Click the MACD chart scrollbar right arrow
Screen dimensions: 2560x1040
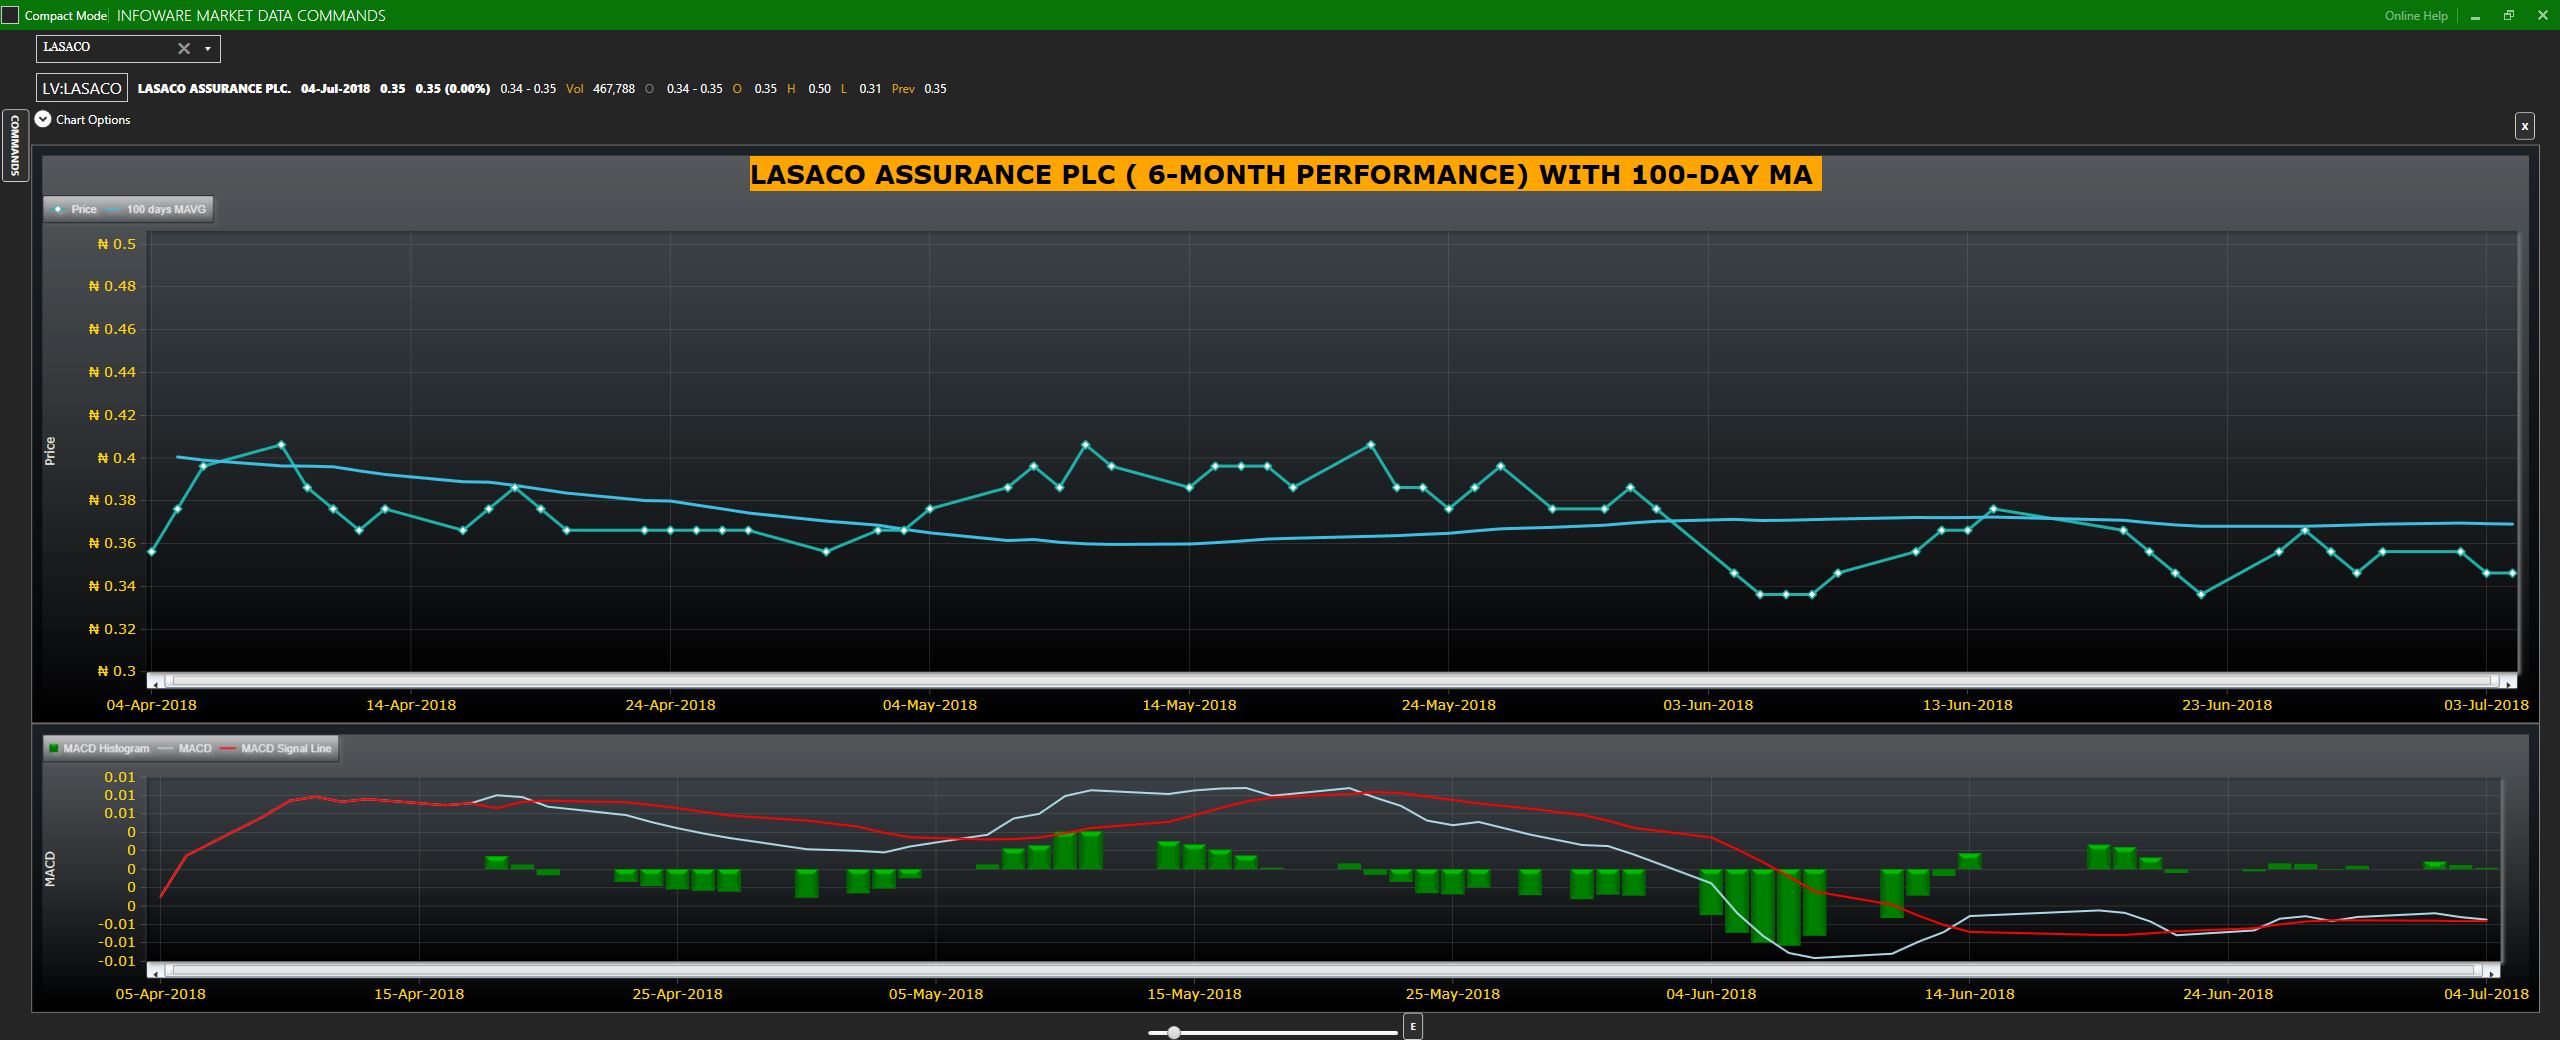click(x=2491, y=971)
